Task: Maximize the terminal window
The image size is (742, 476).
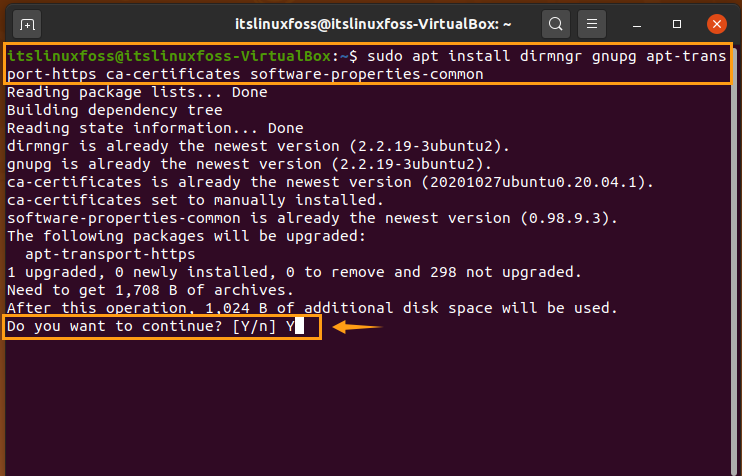Action: (x=677, y=24)
